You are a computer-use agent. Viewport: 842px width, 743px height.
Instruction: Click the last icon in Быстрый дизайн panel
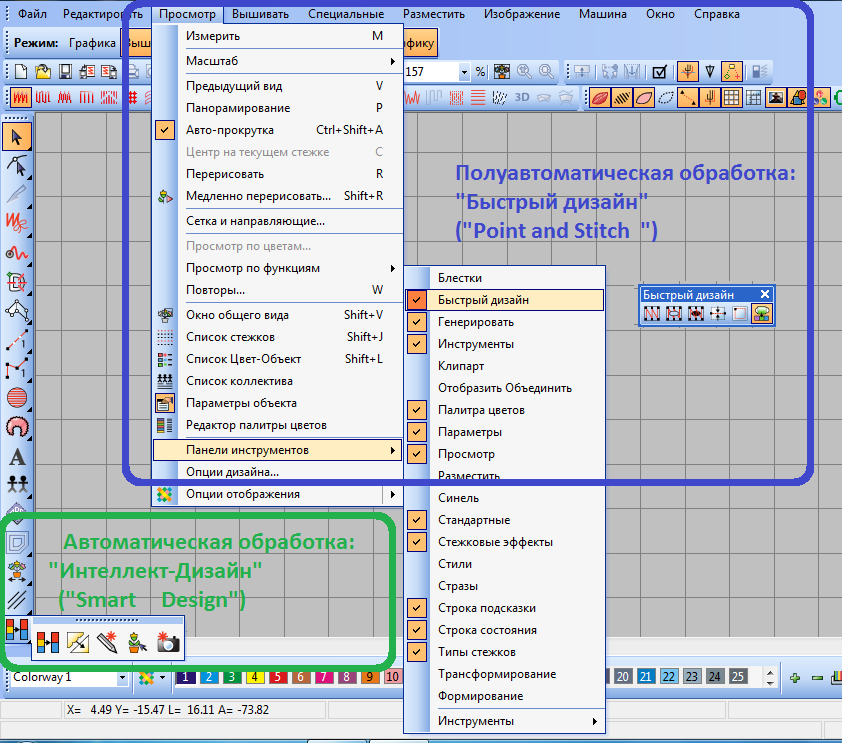762,313
